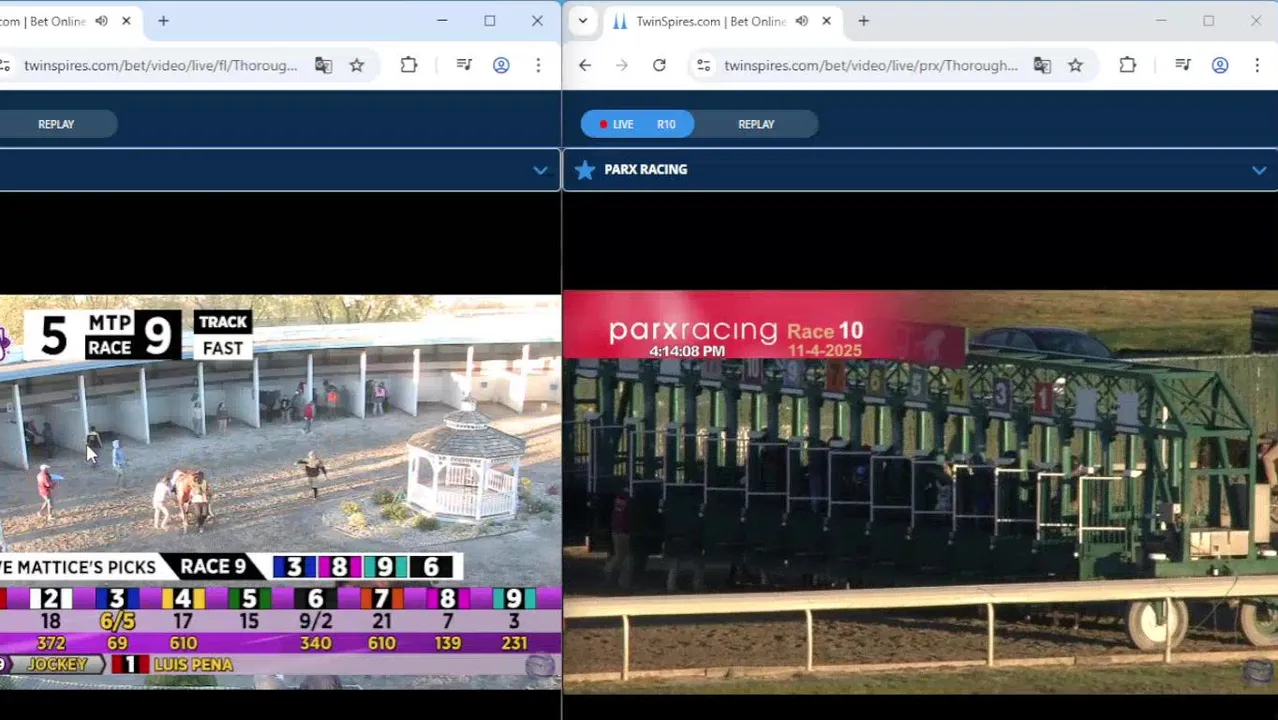Close the left window's TwinSpires tab
The image size is (1278, 720).
pyautogui.click(x=126, y=21)
